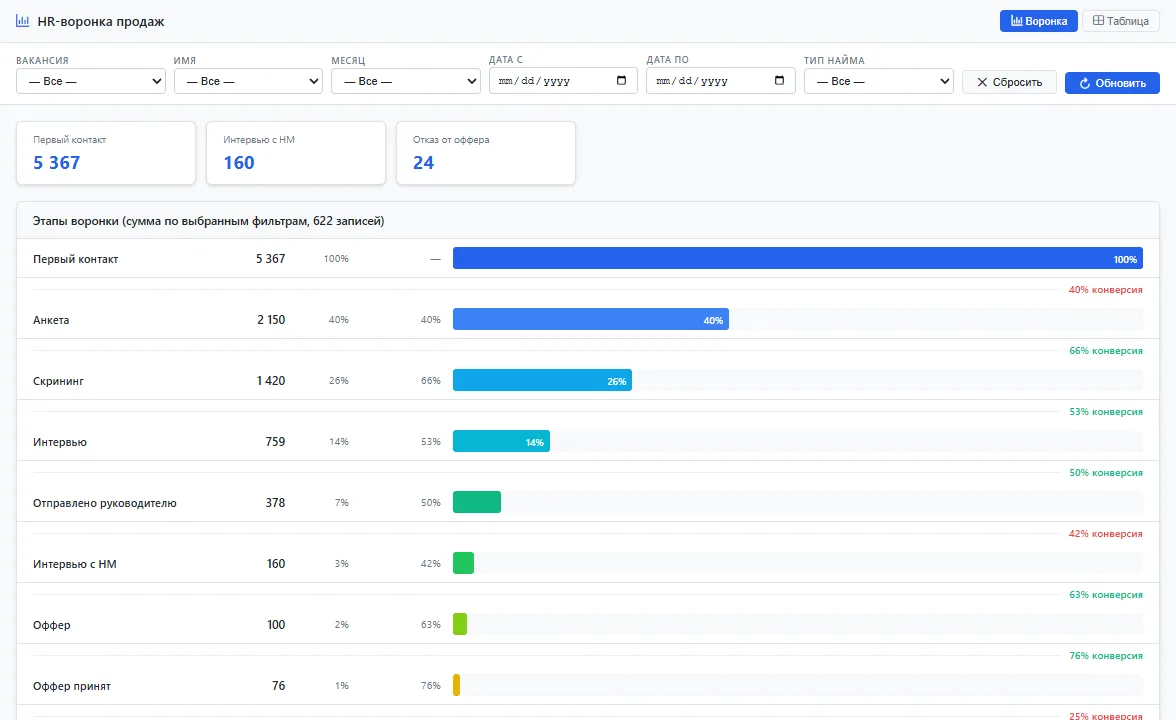Click the HR-воронка продаж page title

pos(100,22)
